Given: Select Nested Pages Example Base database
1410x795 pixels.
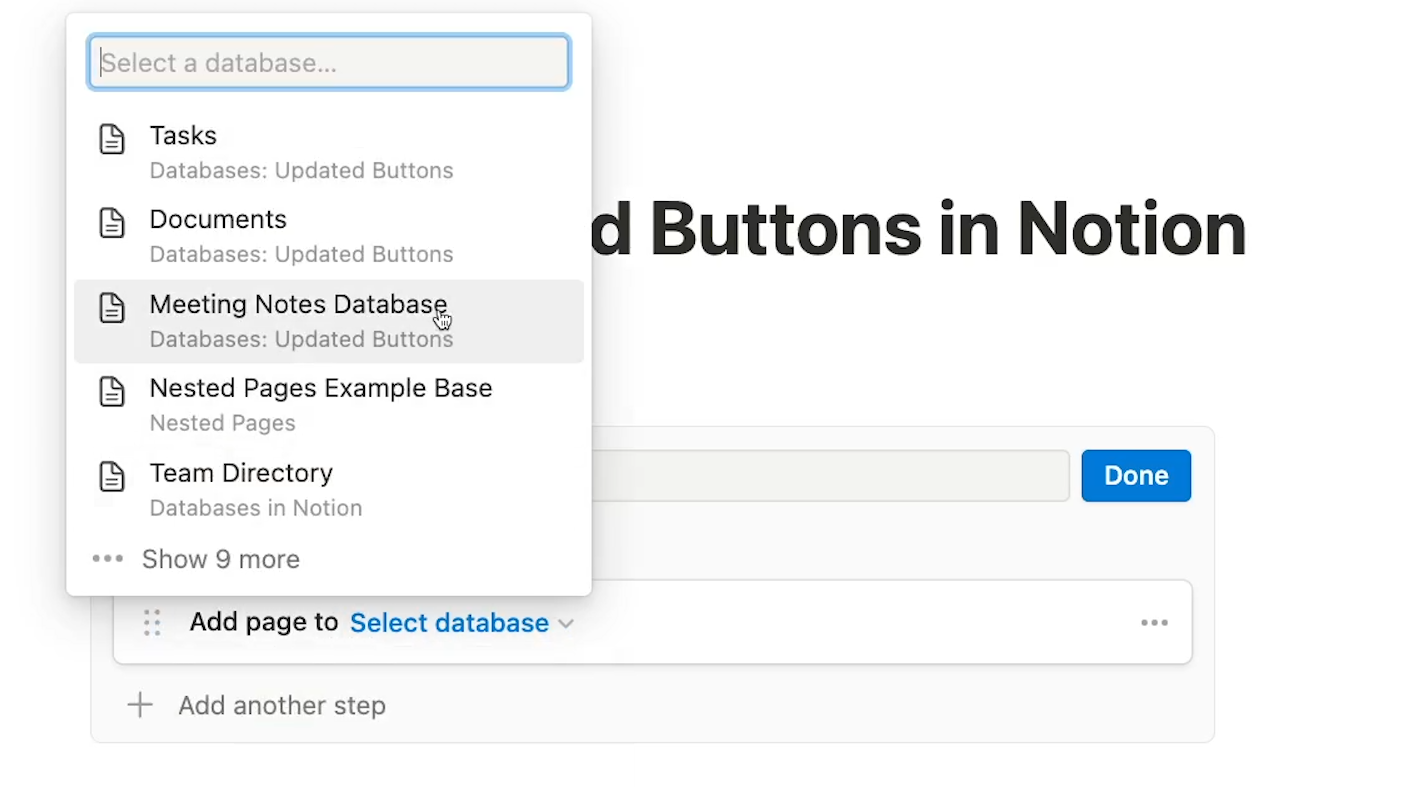Looking at the screenshot, I should (329, 405).
